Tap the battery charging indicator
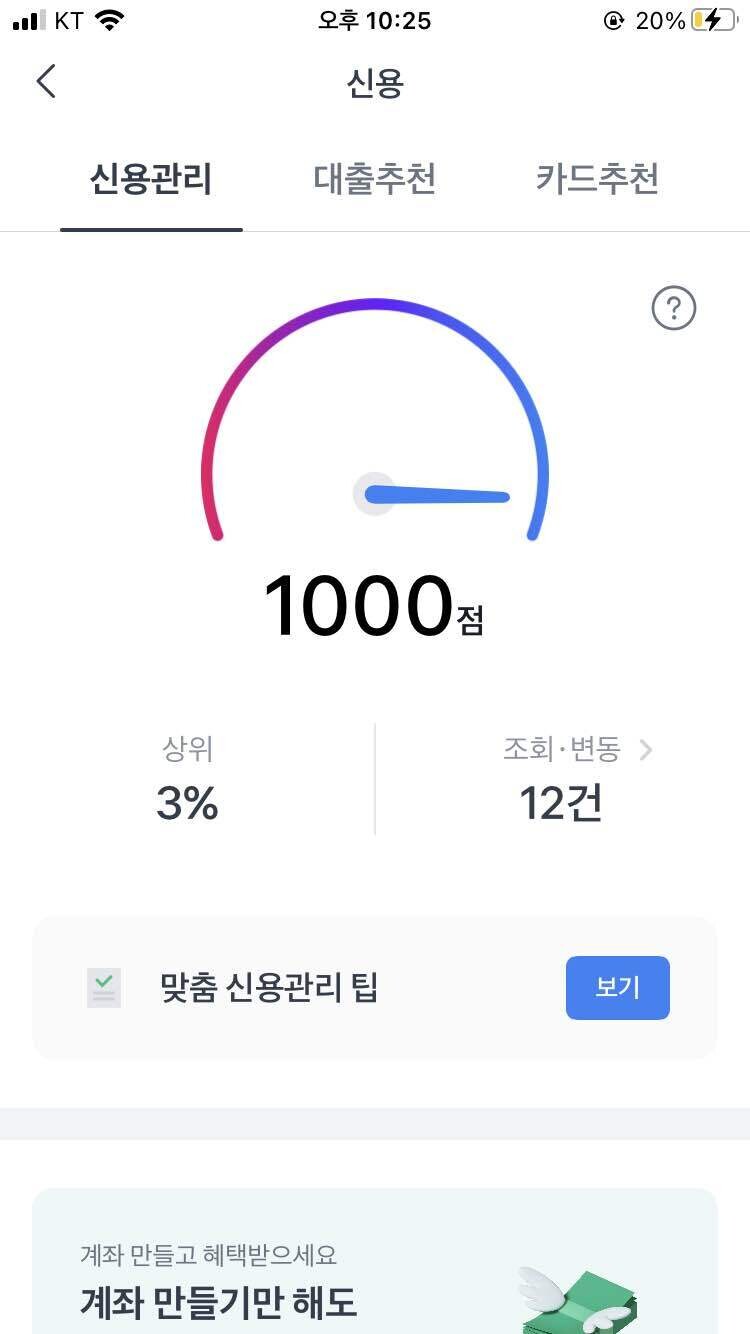The height and width of the screenshot is (1334, 750). 714,20
